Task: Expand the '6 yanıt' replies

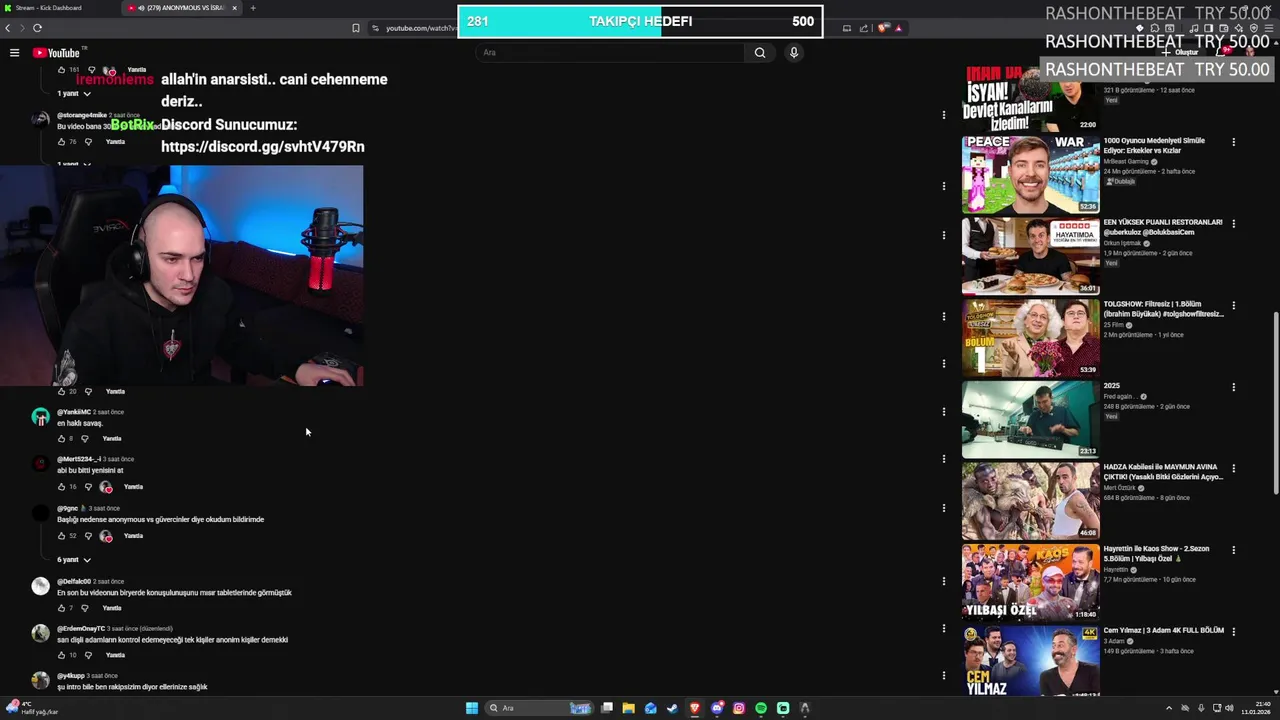Action: click(x=74, y=560)
